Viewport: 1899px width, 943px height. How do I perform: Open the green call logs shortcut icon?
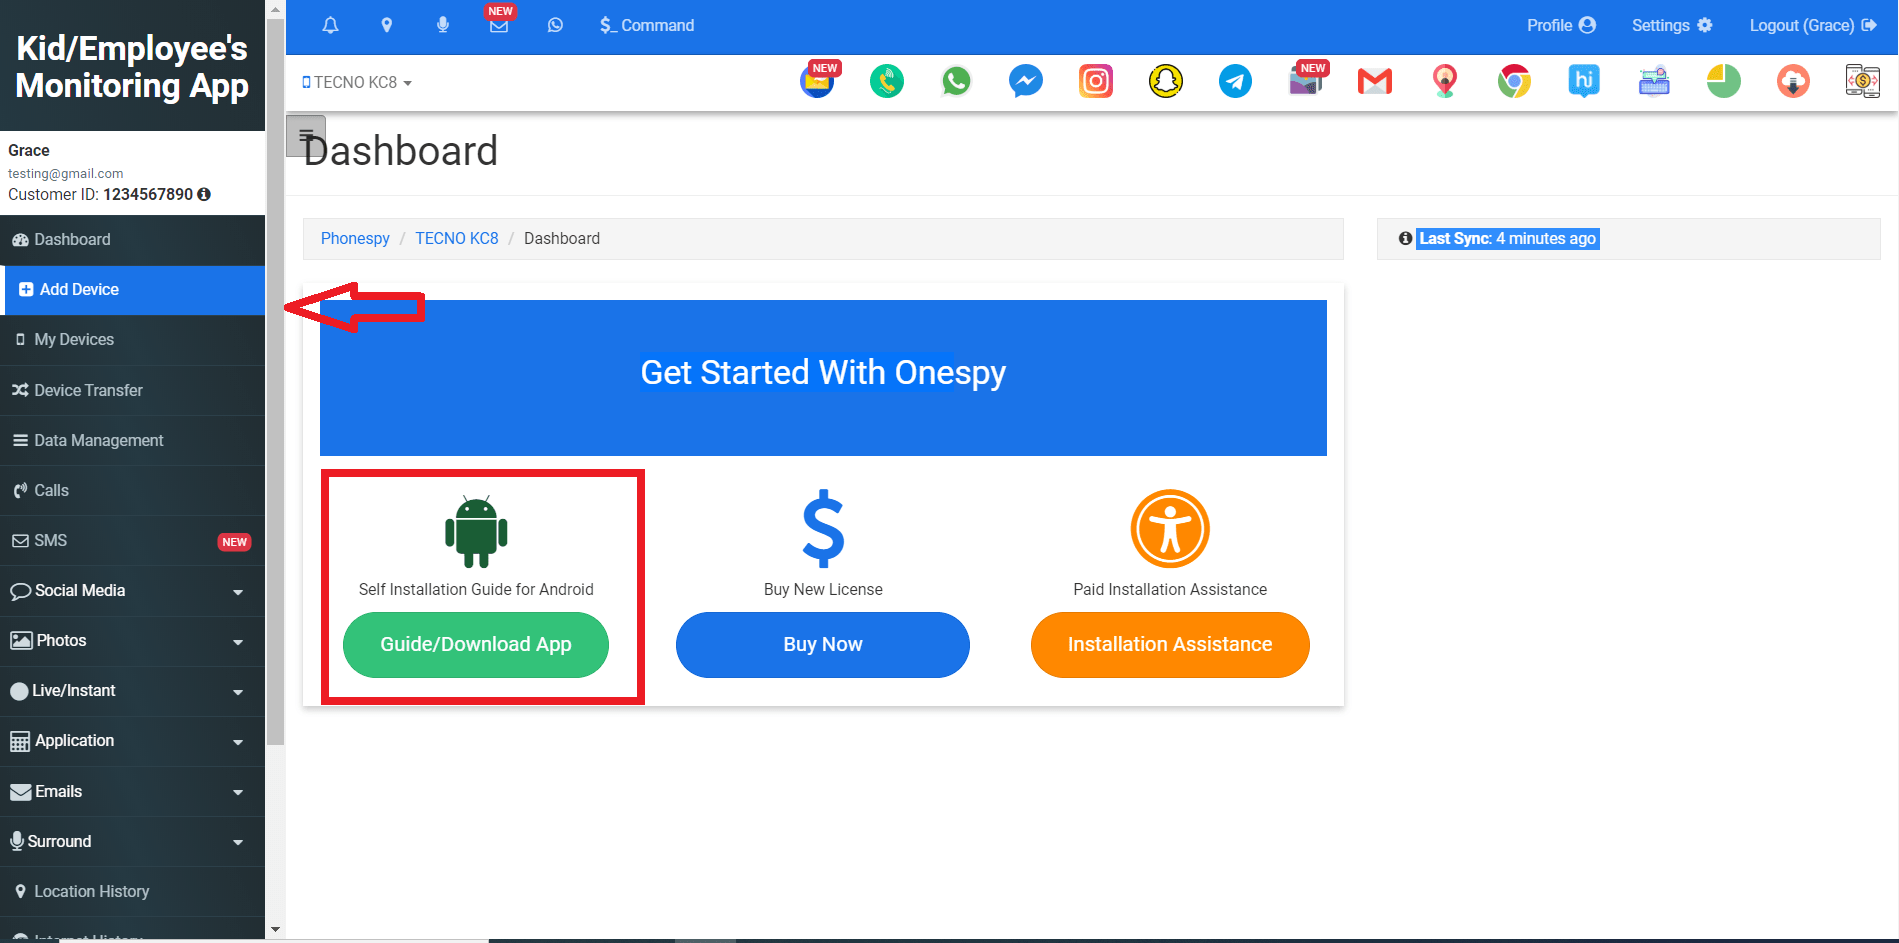coord(887,81)
